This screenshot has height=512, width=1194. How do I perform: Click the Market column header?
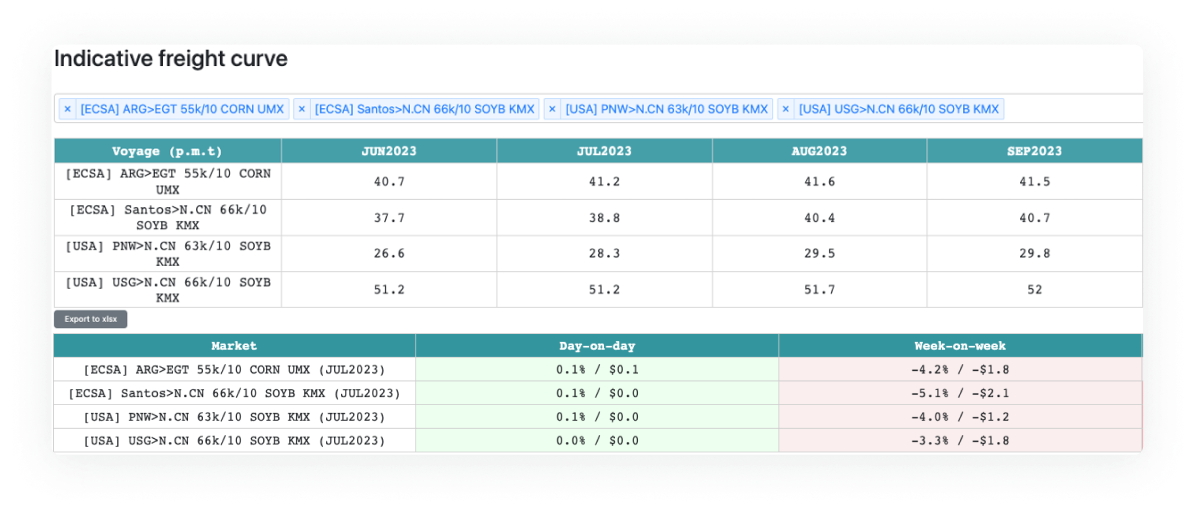click(x=234, y=346)
